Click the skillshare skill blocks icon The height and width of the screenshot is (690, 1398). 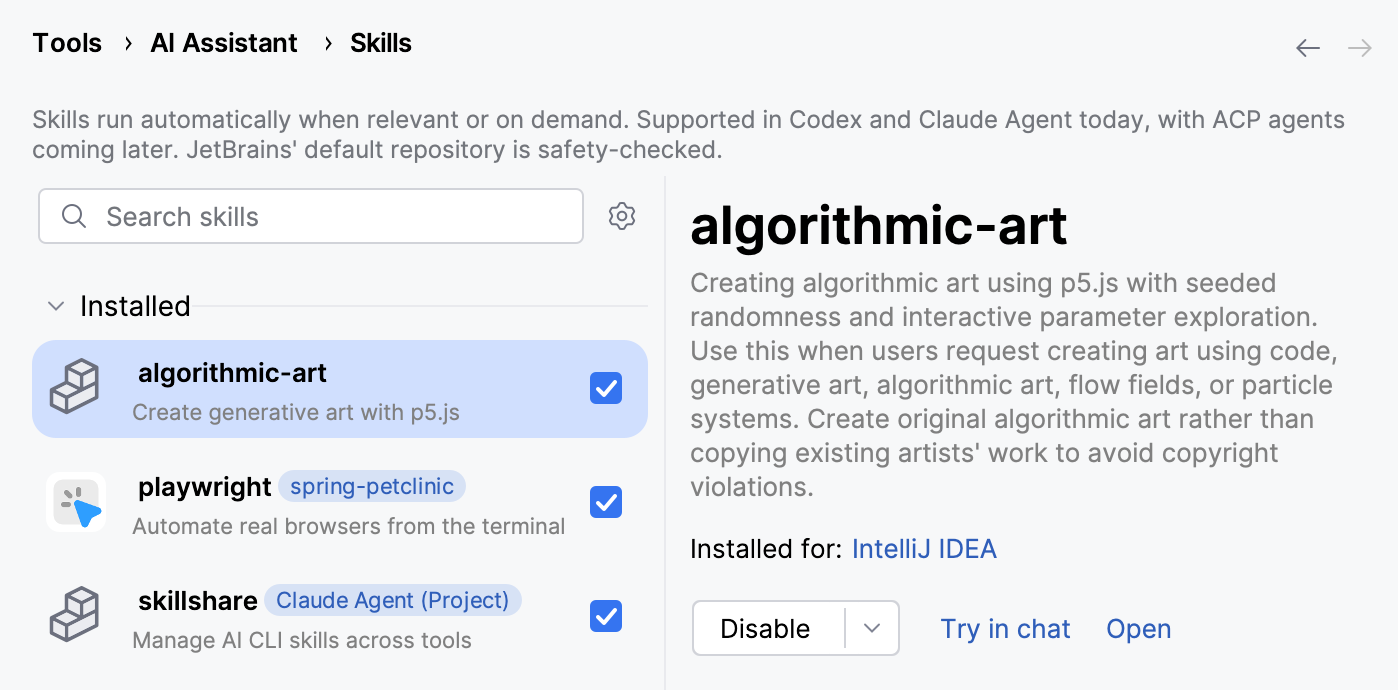pyautogui.click(x=76, y=614)
